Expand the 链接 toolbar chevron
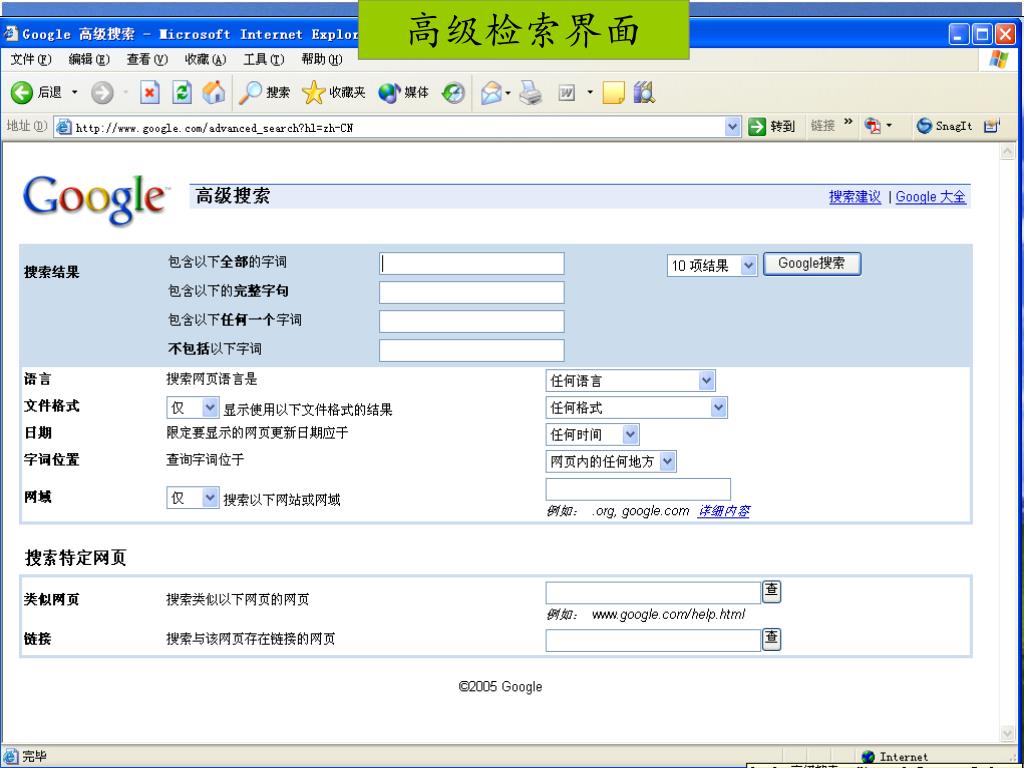1024x768 pixels. pos(848,122)
